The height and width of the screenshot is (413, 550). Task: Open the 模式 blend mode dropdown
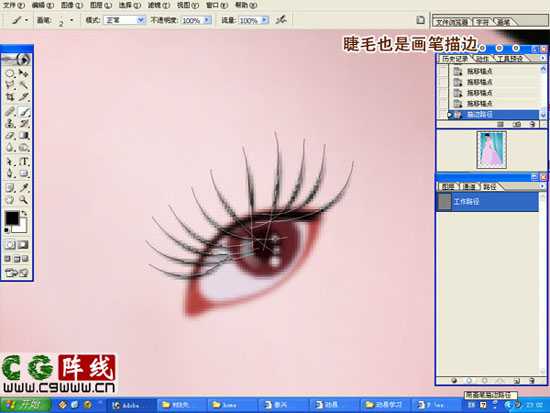point(125,20)
